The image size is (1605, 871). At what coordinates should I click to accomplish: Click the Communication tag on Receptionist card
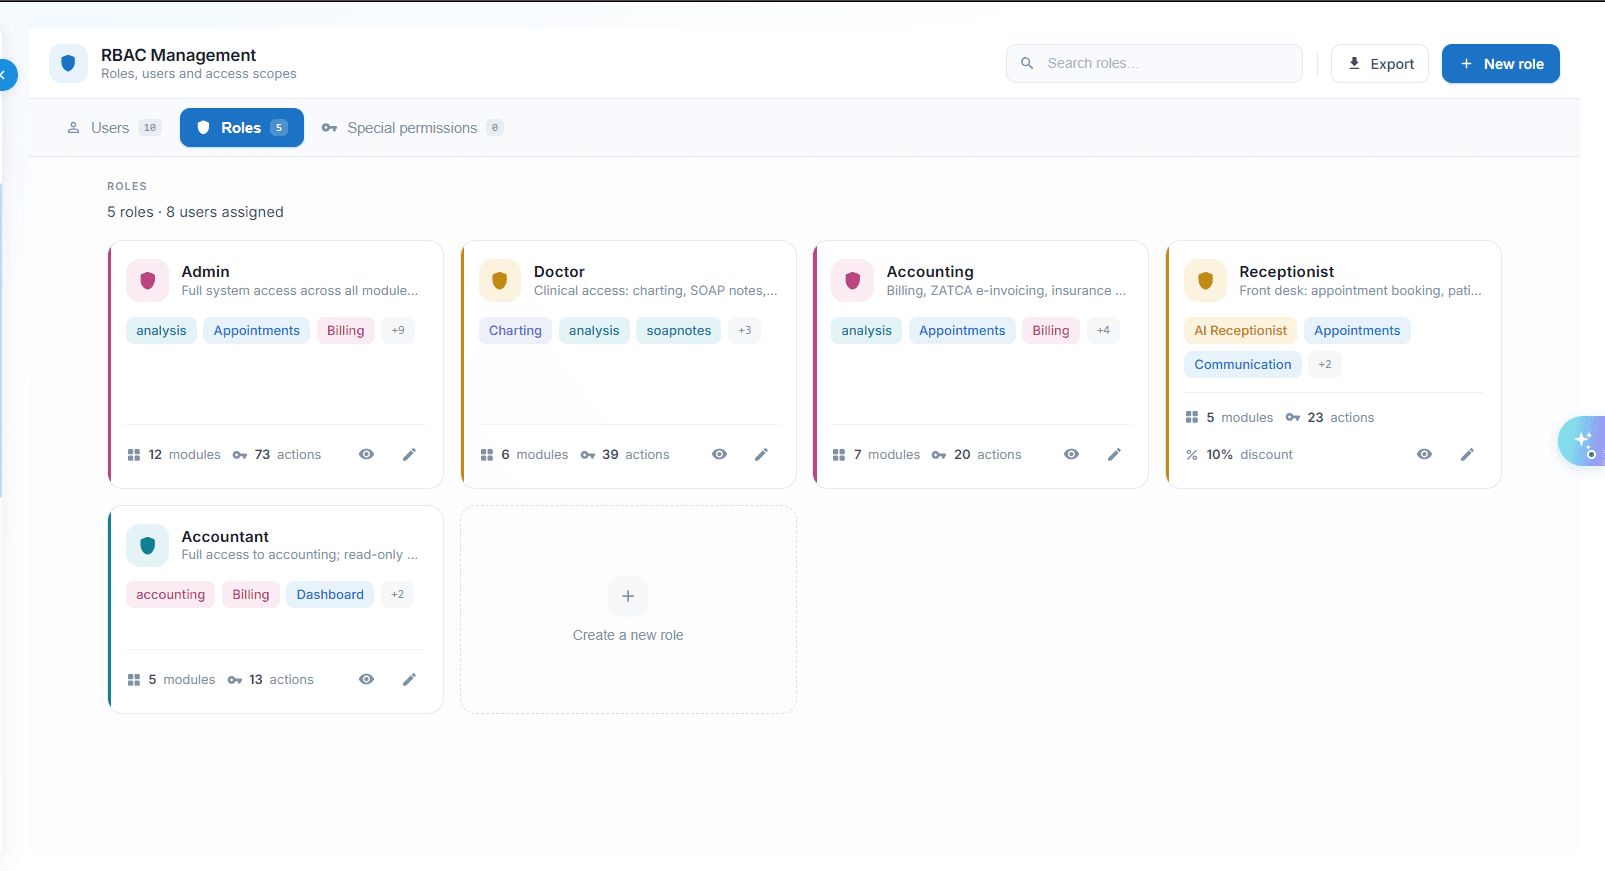tap(1243, 364)
